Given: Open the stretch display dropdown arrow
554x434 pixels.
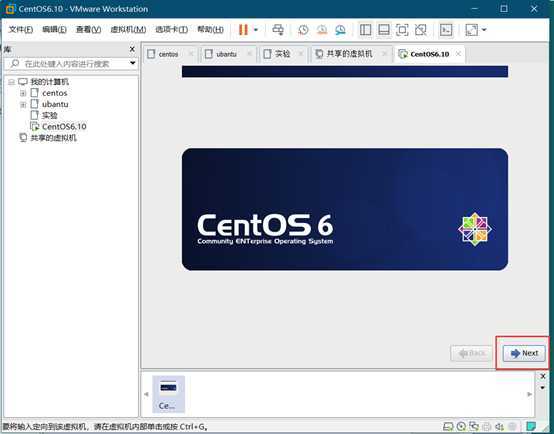Looking at the screenshot, I should pos(484,30).
